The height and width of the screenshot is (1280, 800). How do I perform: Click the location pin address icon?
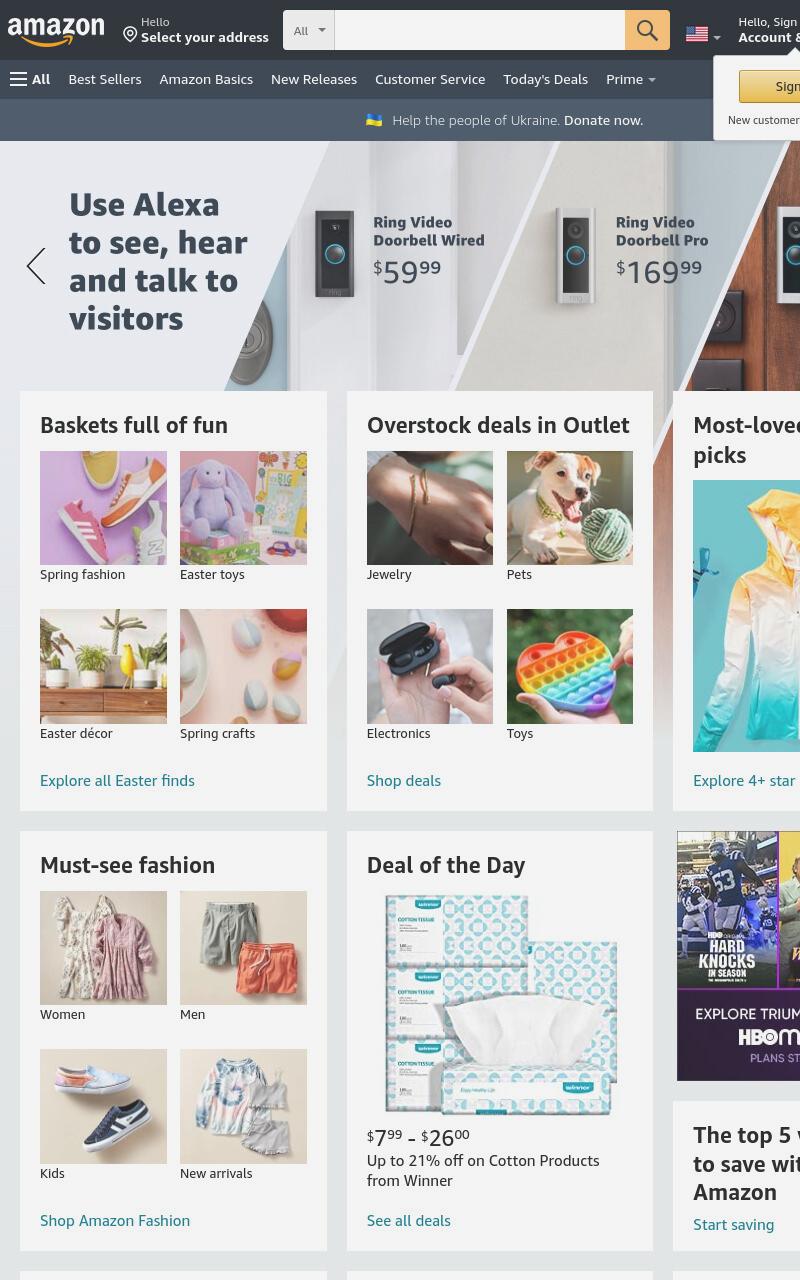coord(130,35)
